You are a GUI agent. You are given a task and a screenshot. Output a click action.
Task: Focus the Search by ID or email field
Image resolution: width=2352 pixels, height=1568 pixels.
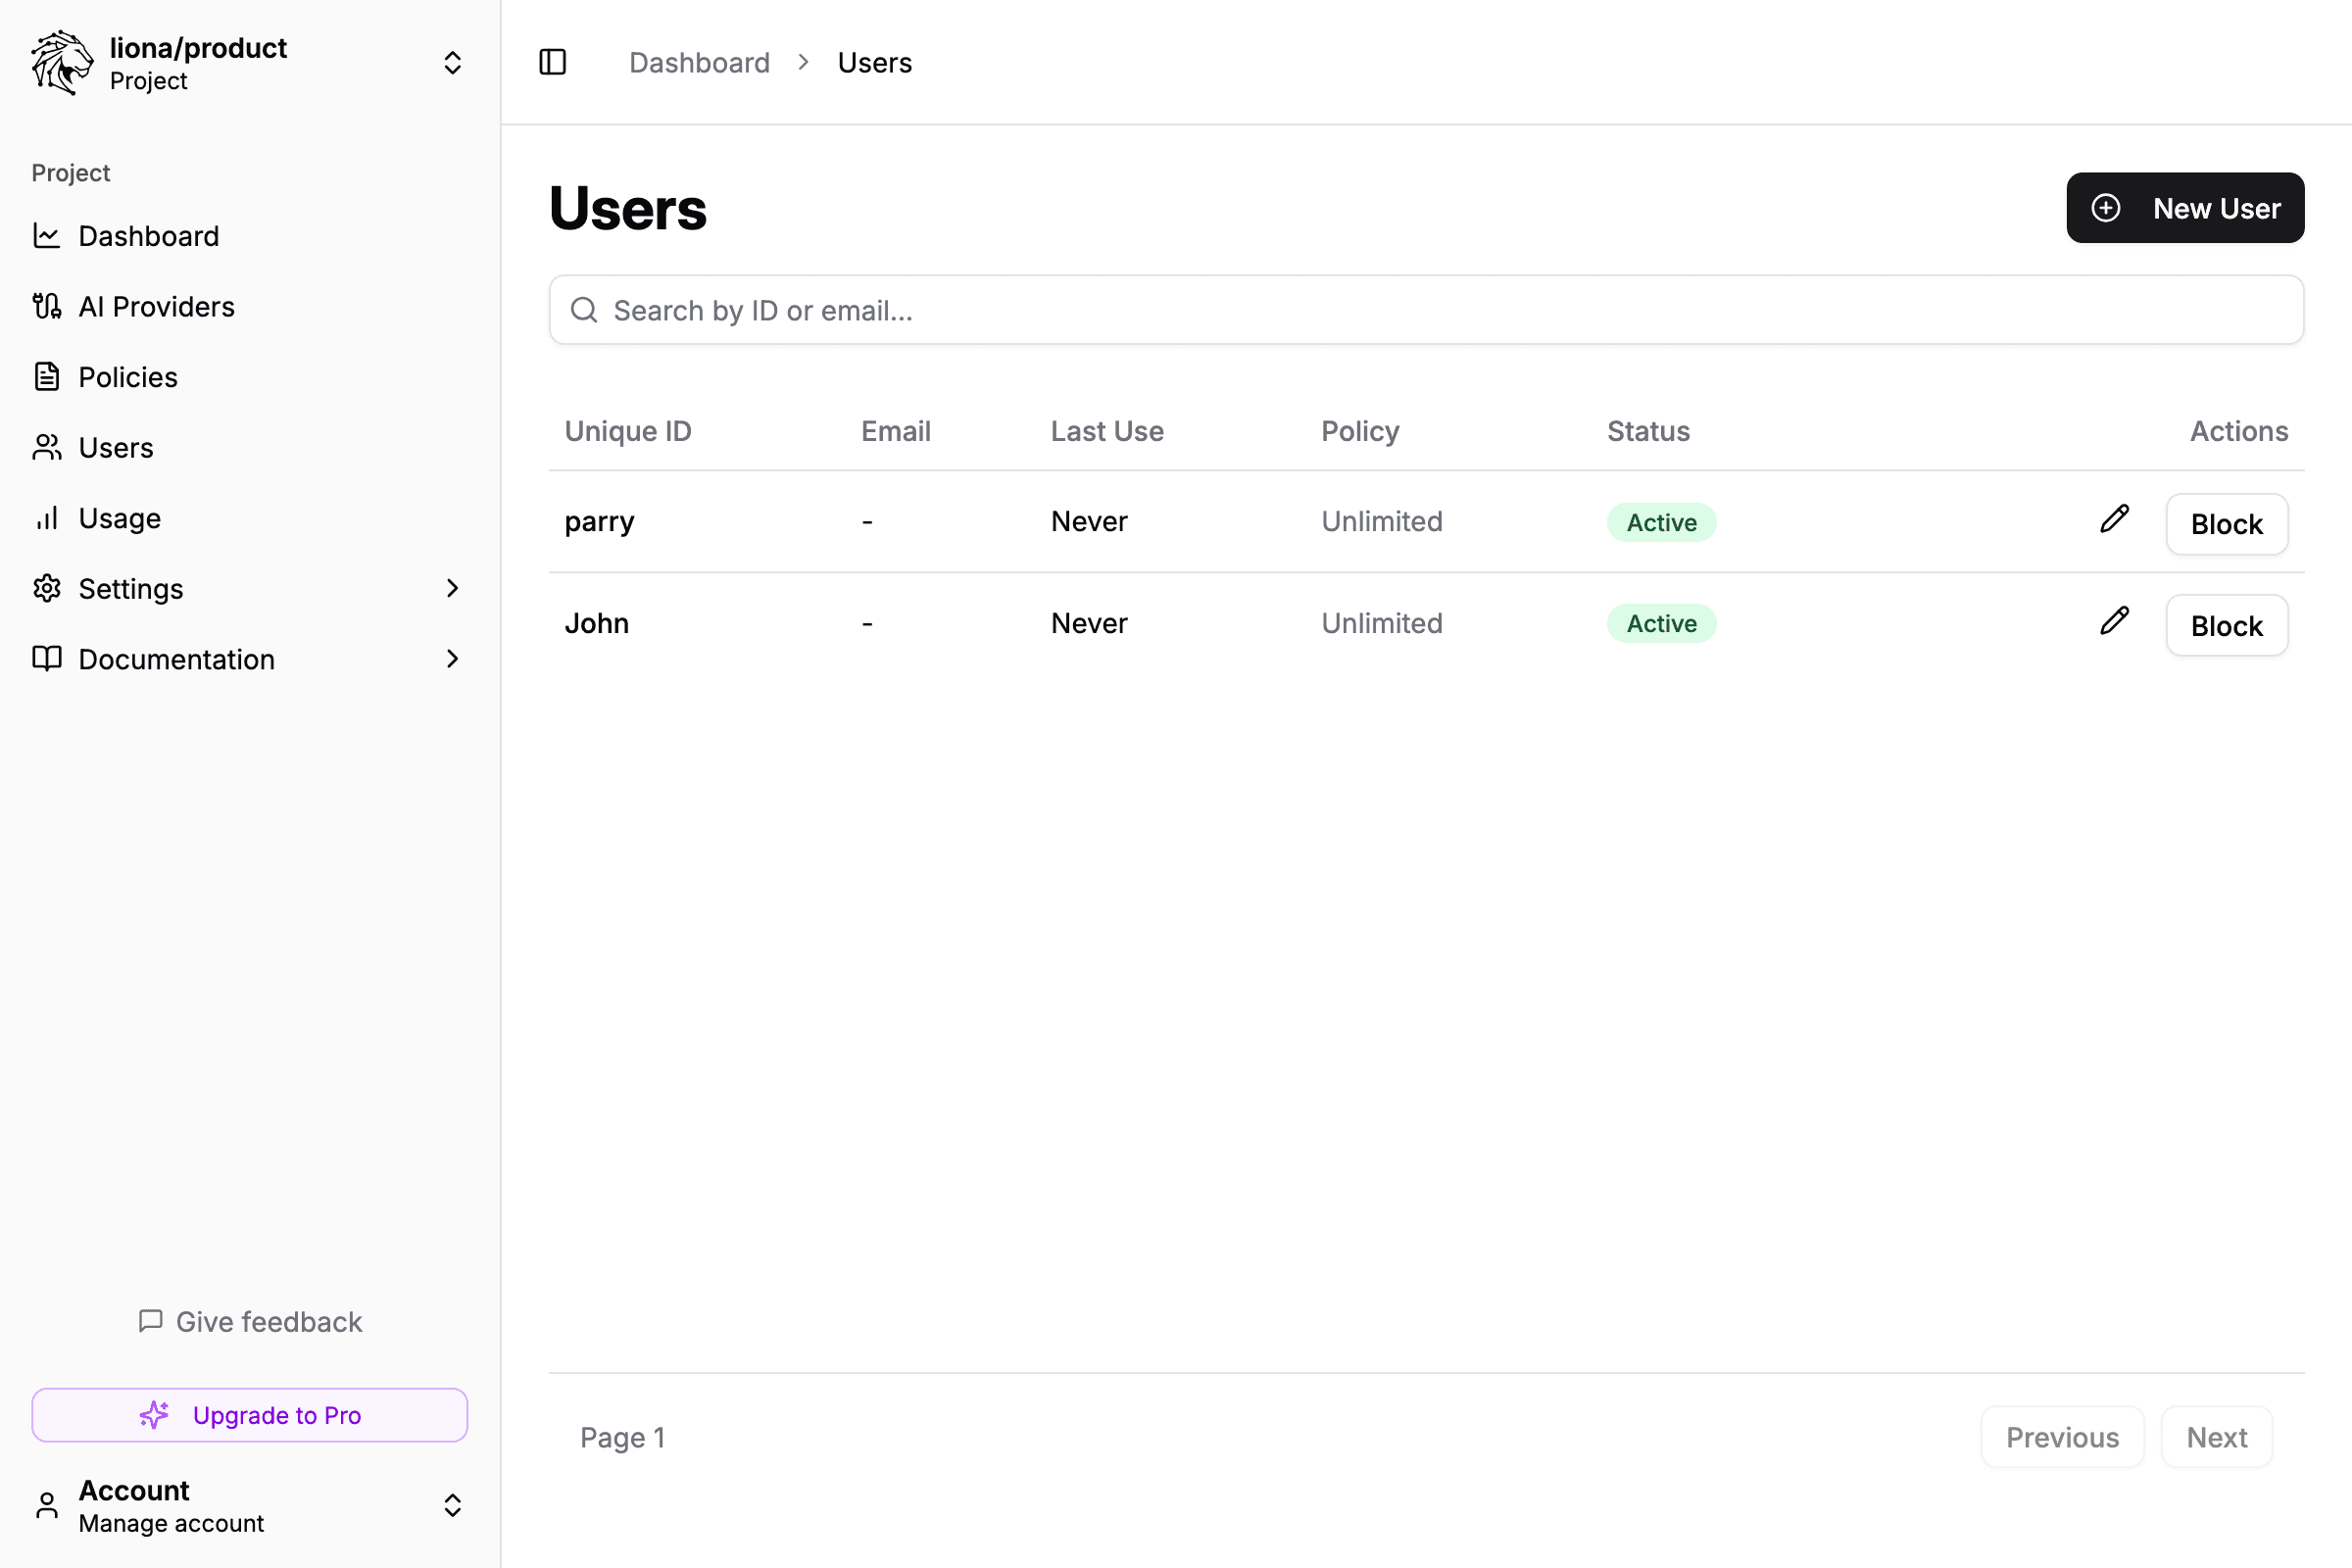pyautogui.click(x=1426, y=310)
